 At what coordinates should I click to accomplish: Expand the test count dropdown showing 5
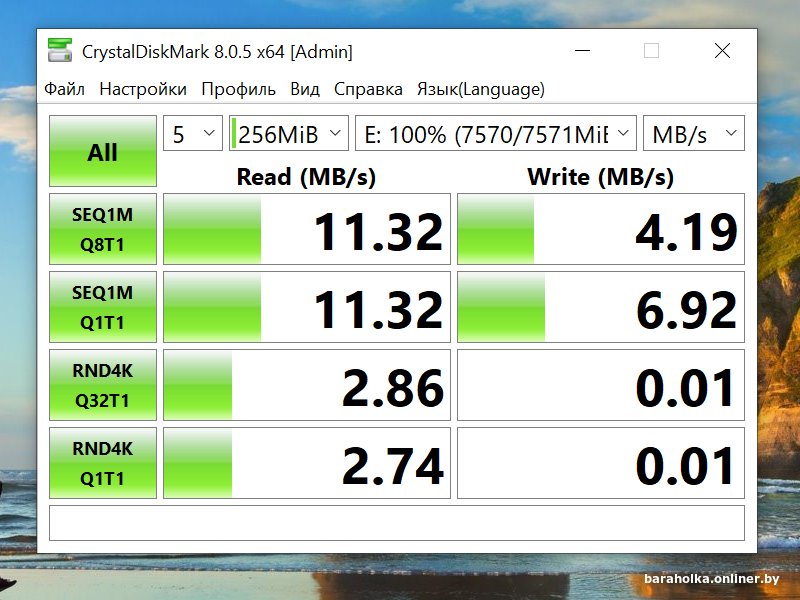point(193,133)
